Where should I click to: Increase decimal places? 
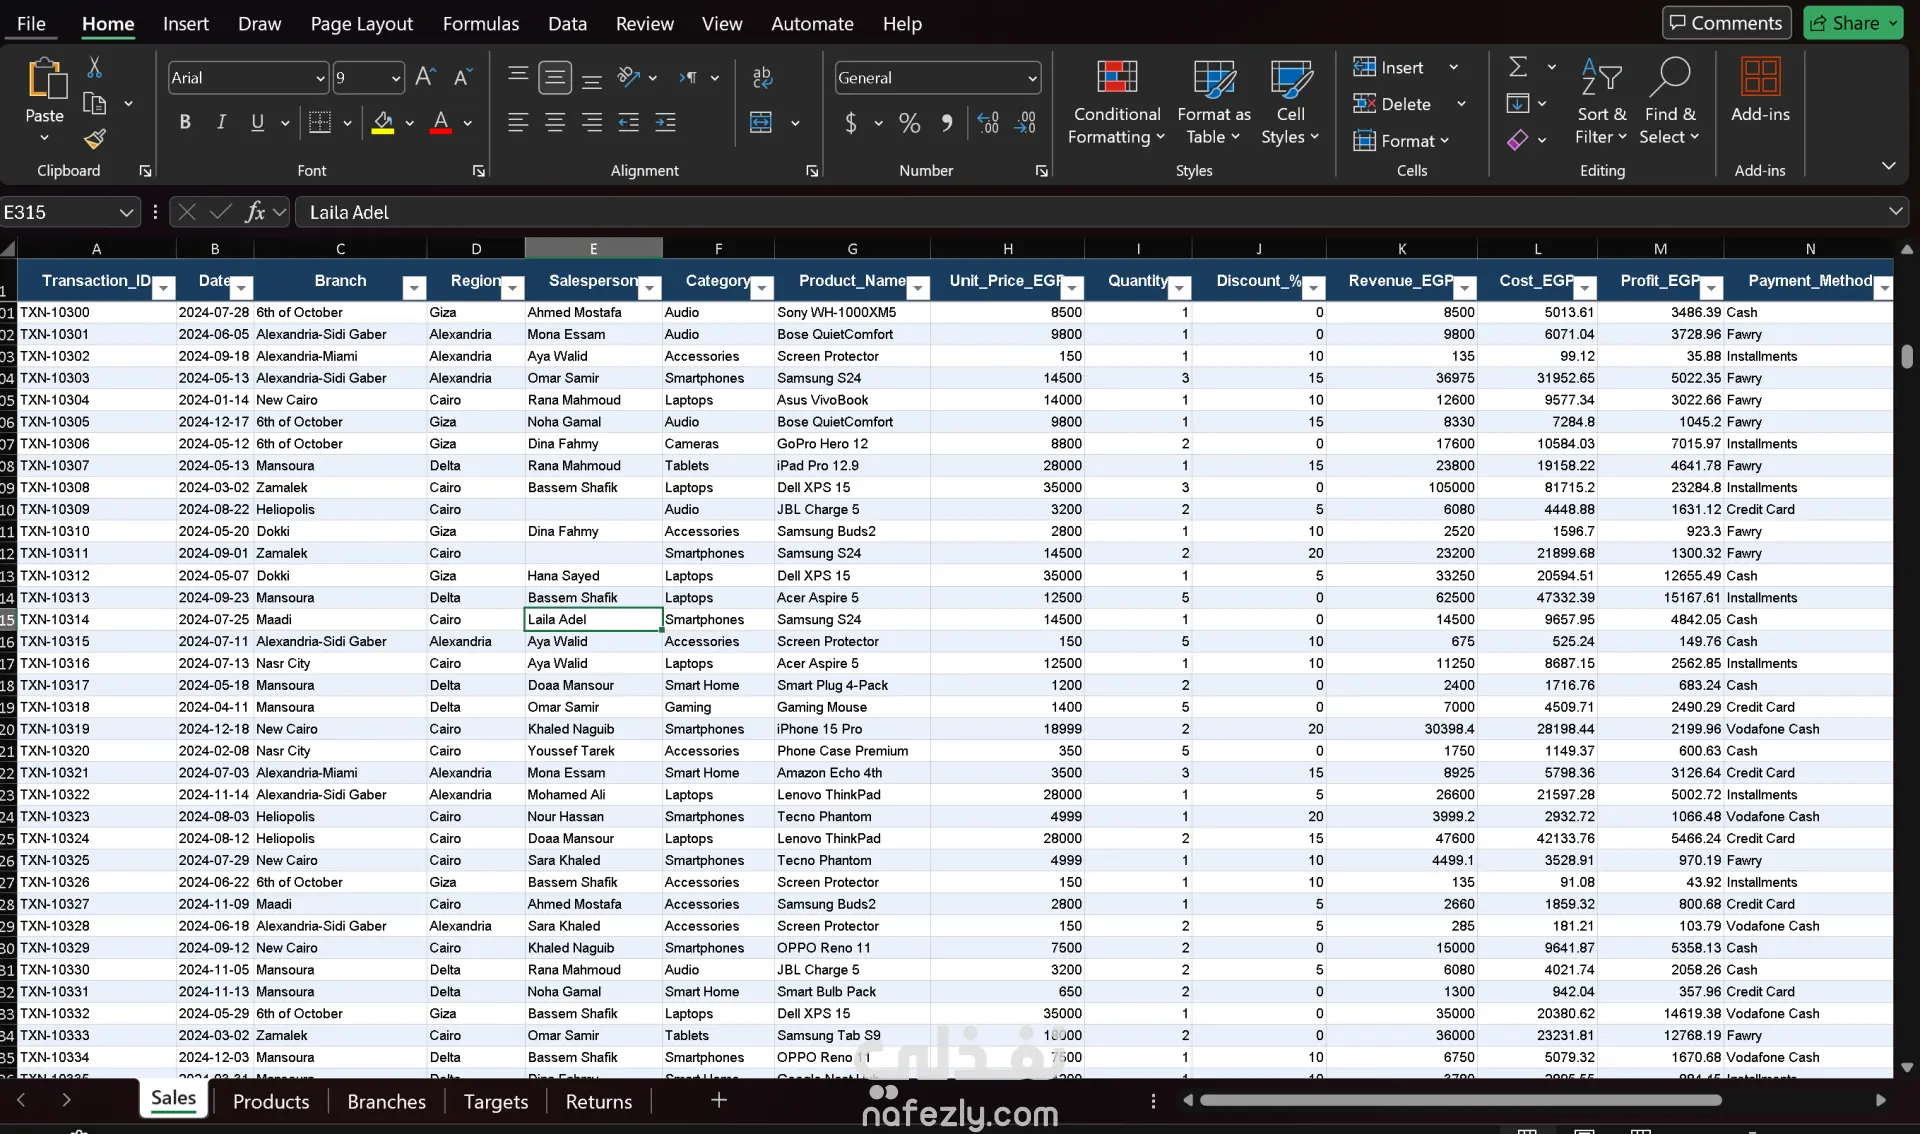point(988,122)
